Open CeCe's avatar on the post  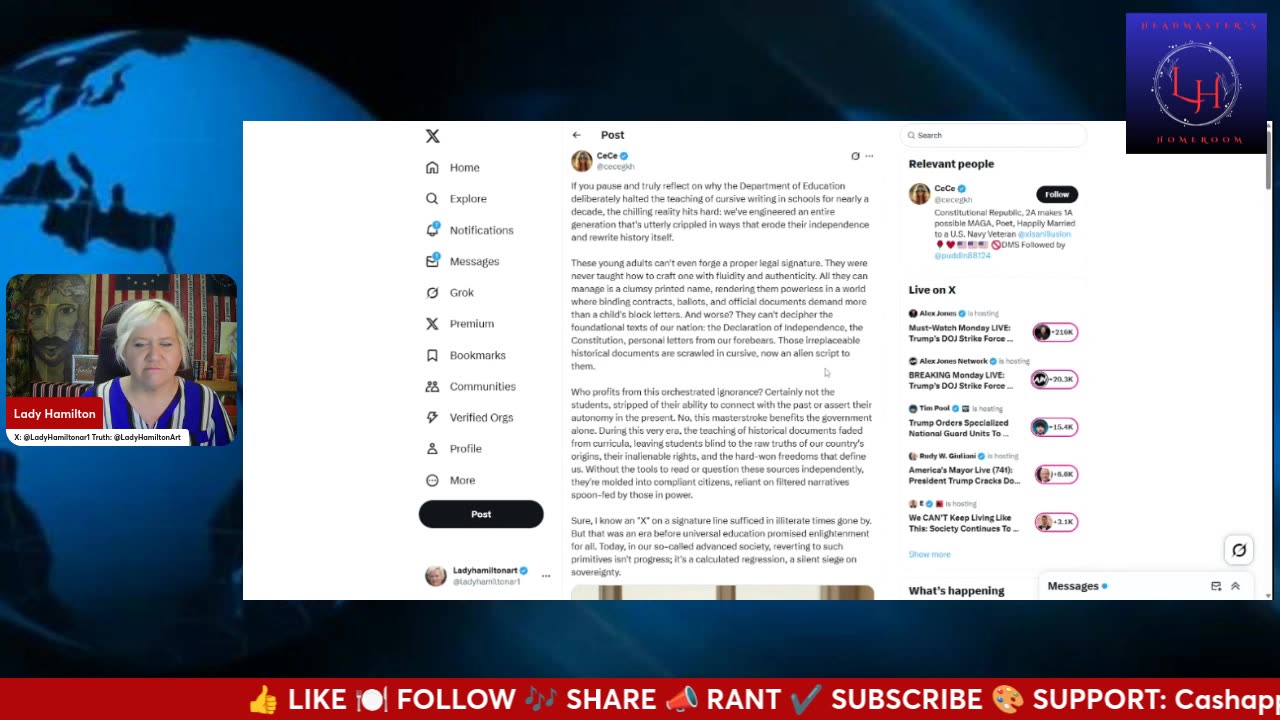click(582, 161)
